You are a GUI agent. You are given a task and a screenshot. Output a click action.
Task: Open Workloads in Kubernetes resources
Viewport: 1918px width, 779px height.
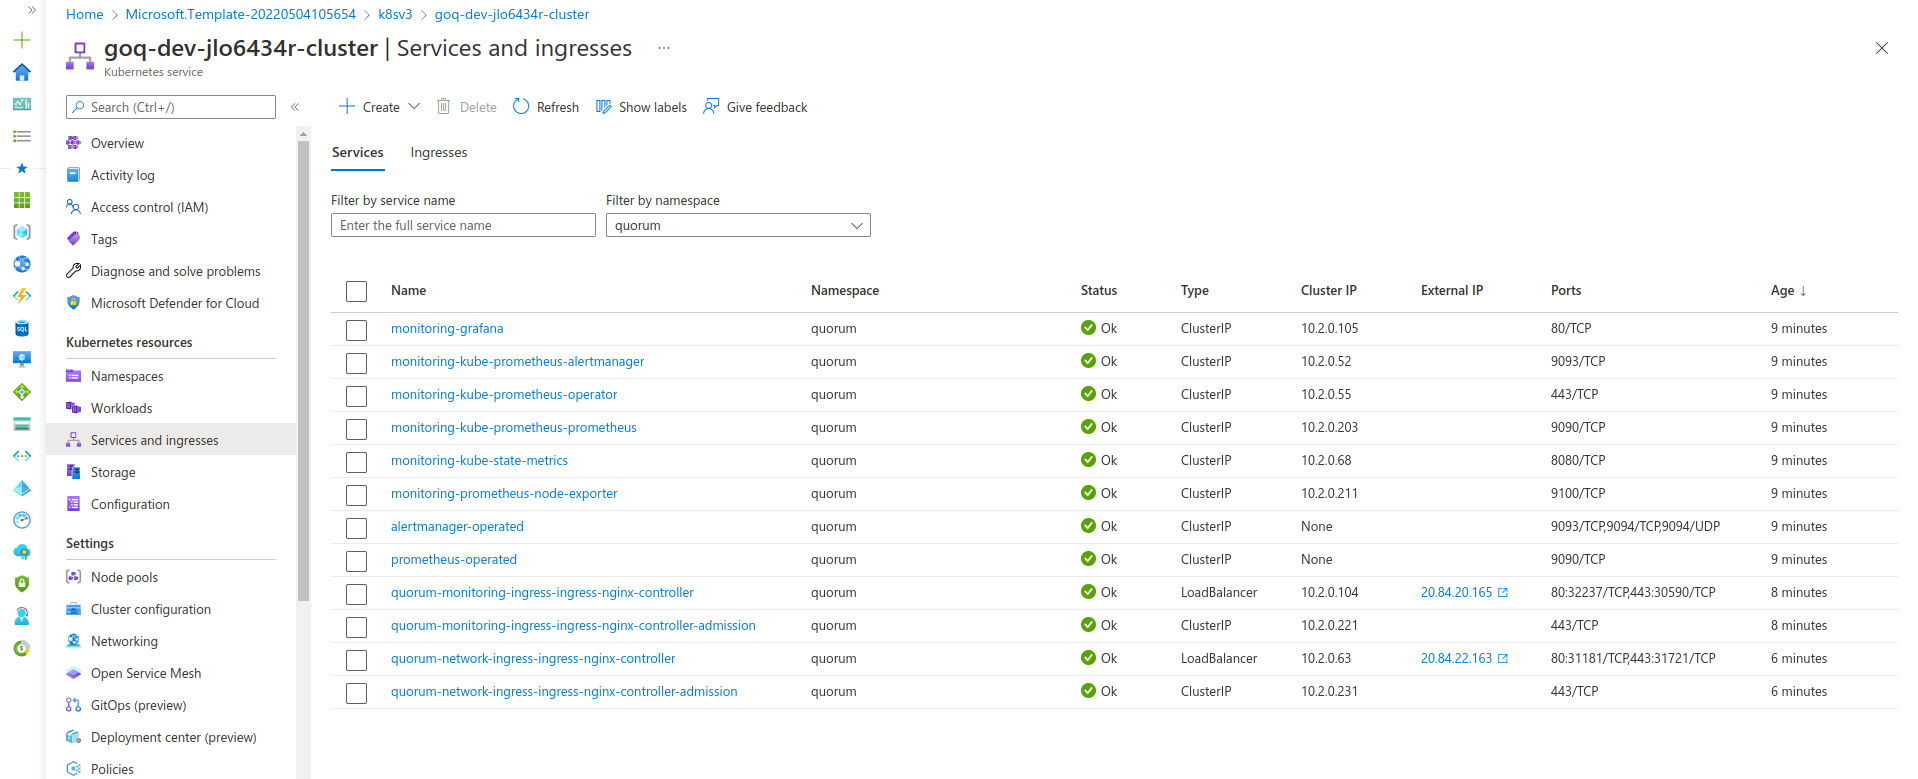[x=121, y=408]
